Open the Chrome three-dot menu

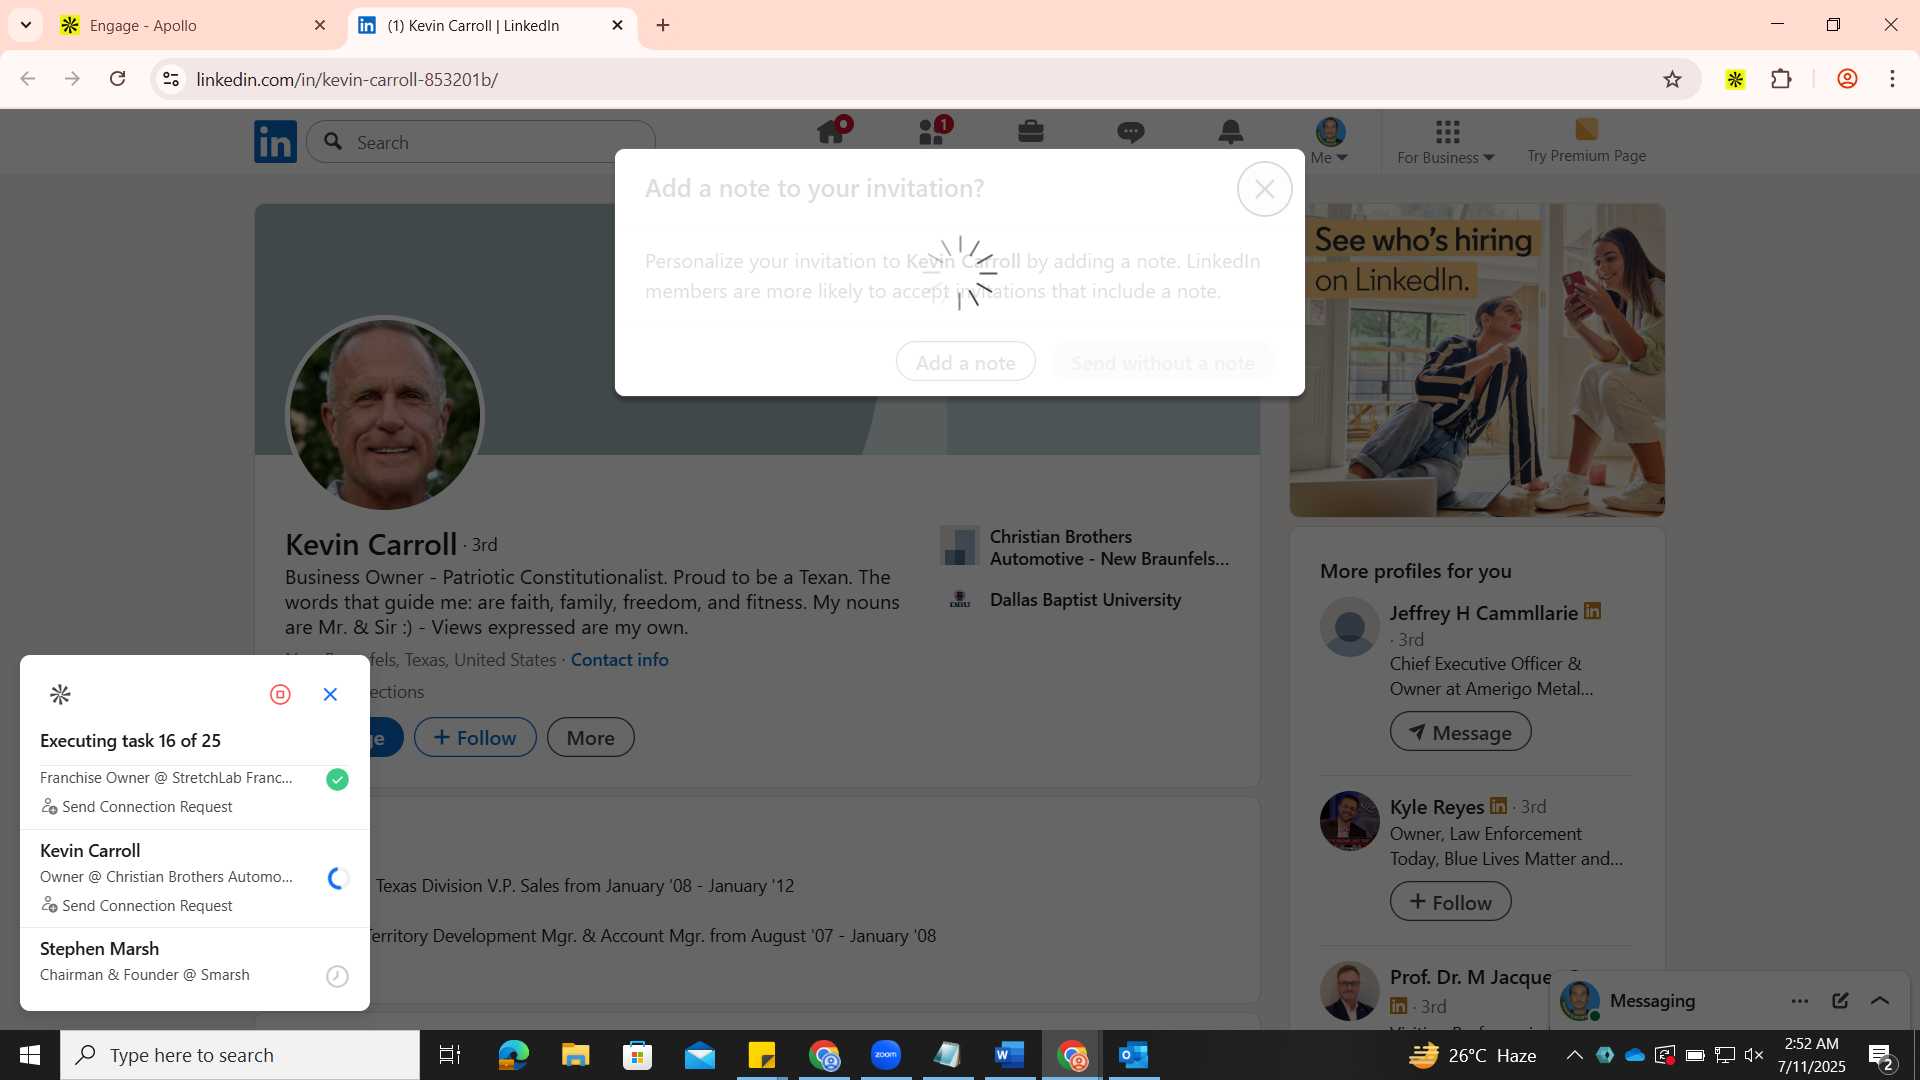1892,79
